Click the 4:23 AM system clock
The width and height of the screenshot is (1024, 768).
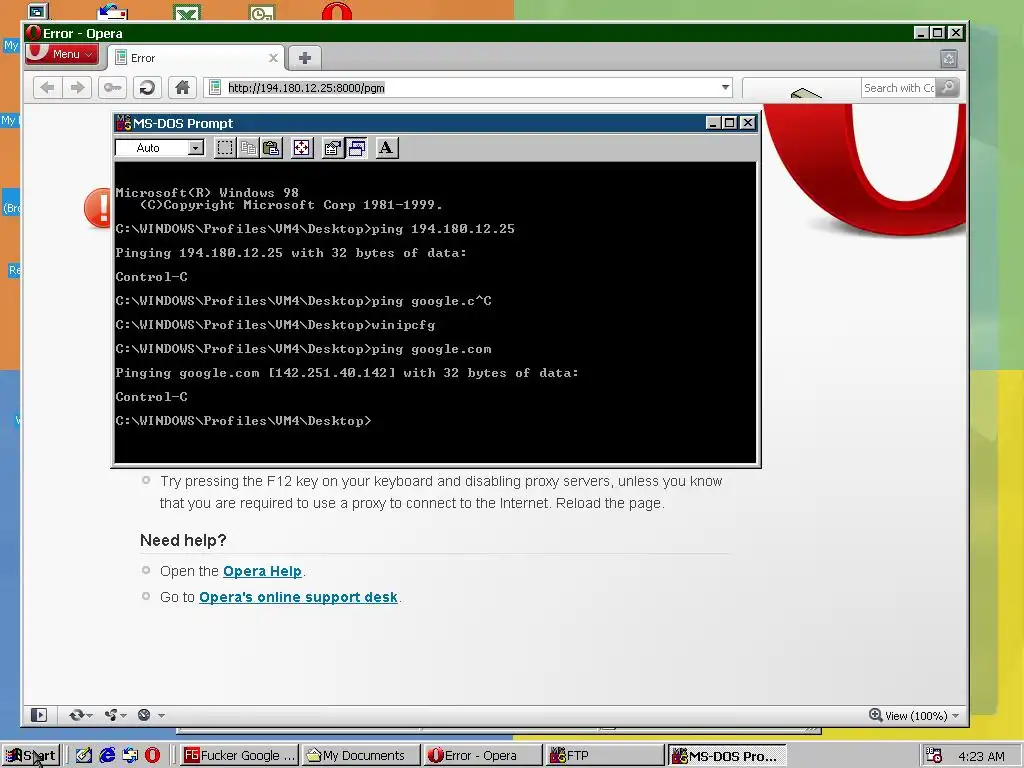click(x=981, y=756)
